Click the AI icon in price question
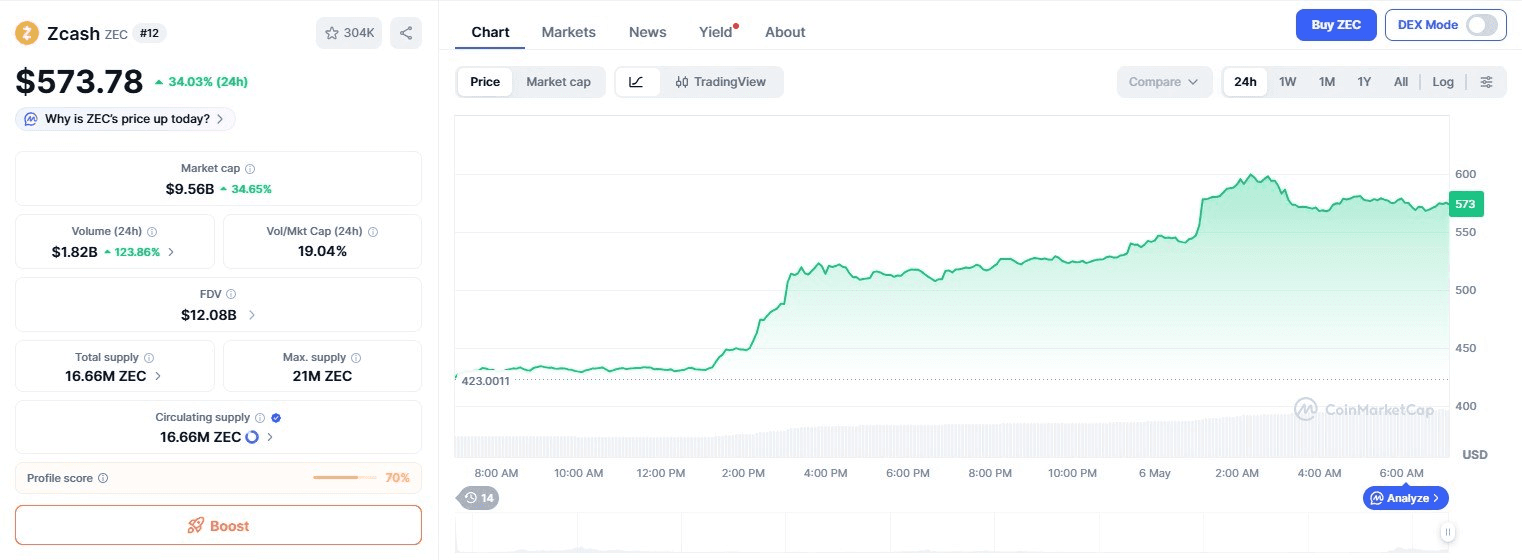Screen dimensions: 1522x560 (31, 119)
